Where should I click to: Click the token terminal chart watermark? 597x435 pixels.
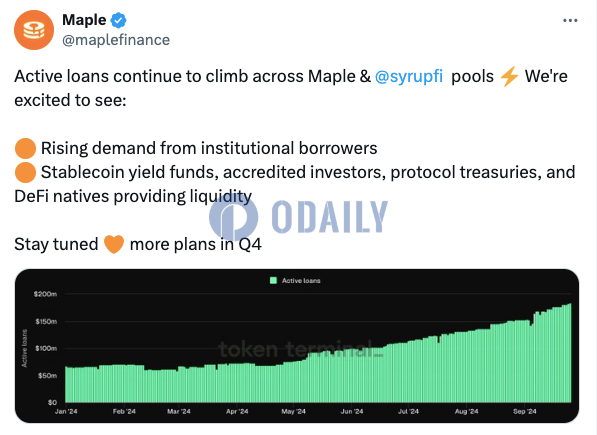[301, 349]
